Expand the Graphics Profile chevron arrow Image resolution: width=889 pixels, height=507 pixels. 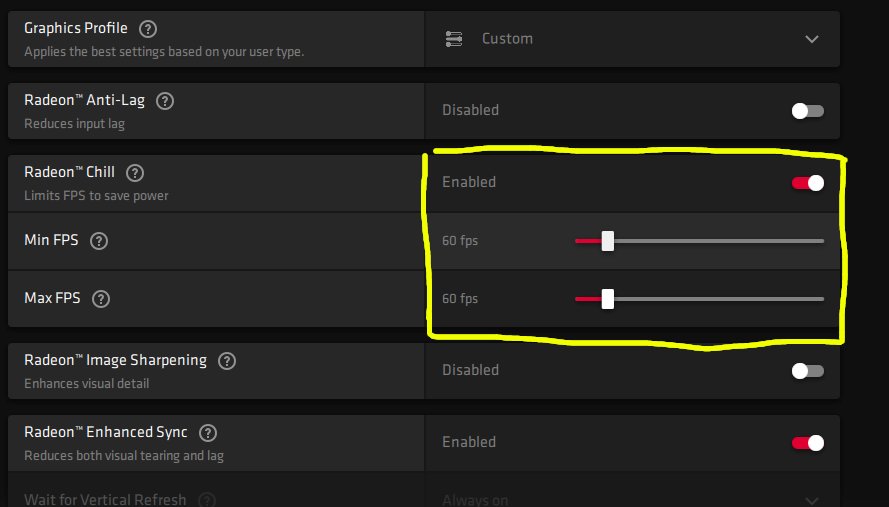[812, 39]
